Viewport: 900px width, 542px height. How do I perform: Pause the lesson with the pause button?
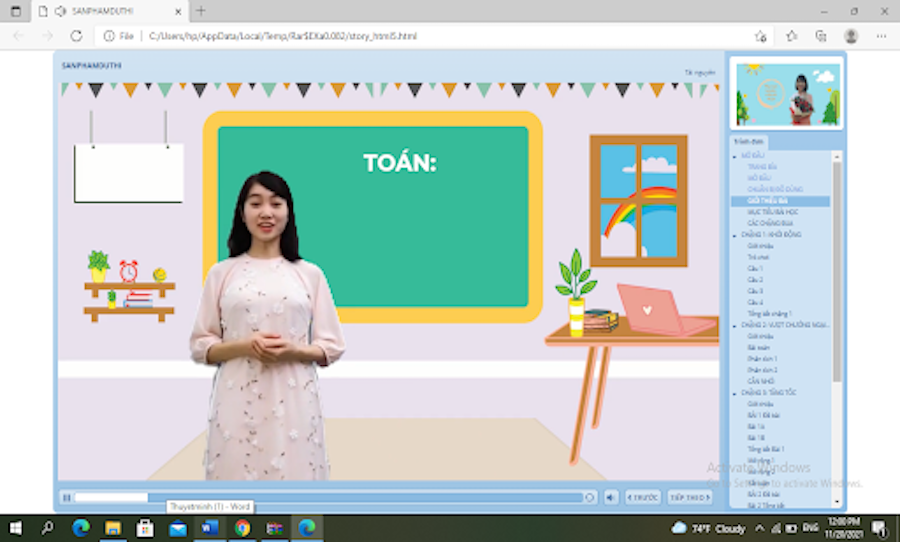(66, 497)
